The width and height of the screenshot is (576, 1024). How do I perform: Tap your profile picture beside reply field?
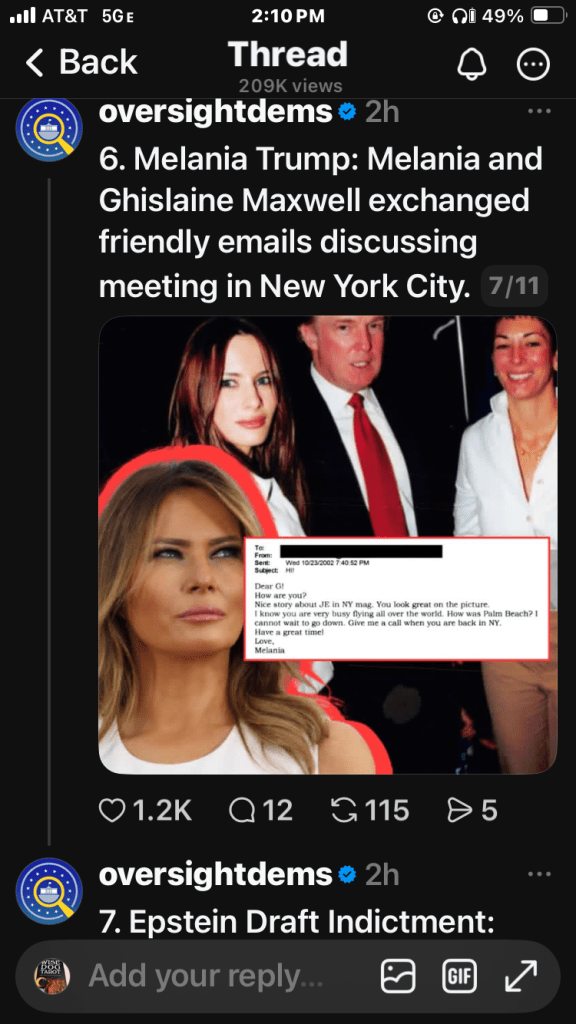point(52,976)
